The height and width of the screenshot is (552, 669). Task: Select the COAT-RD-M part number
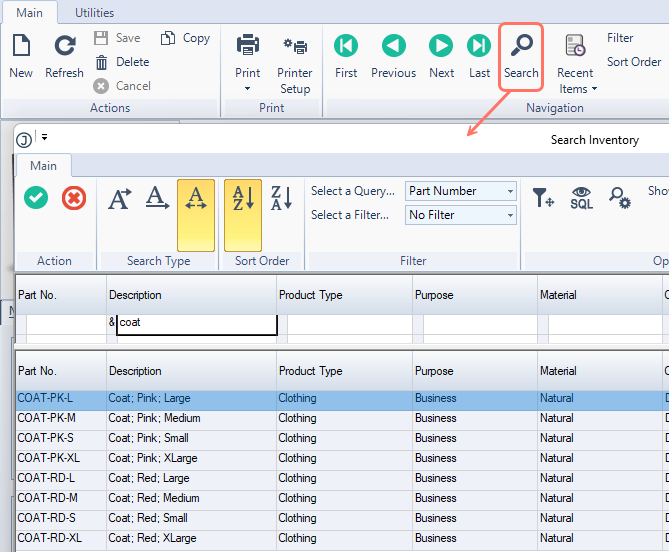pos(47,498)
